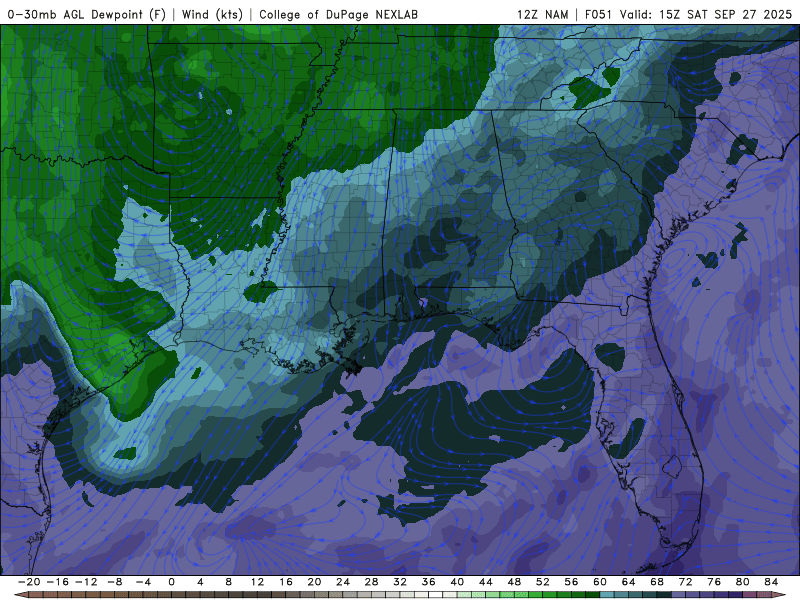The width and height of the screenshot is (800, 600).
Task: Click the -16 value on the dewpoint legend
Action: point(57,582)
